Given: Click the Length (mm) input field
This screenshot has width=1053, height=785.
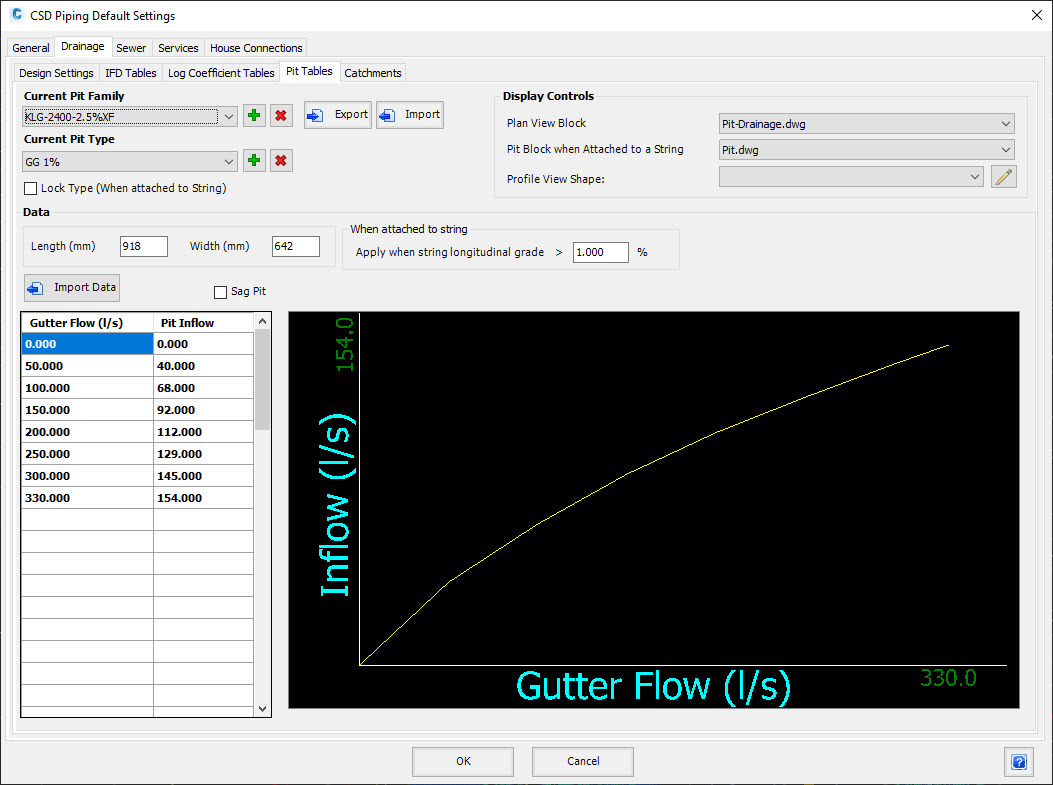Looking at the screenshot, I should click(143, 246).
